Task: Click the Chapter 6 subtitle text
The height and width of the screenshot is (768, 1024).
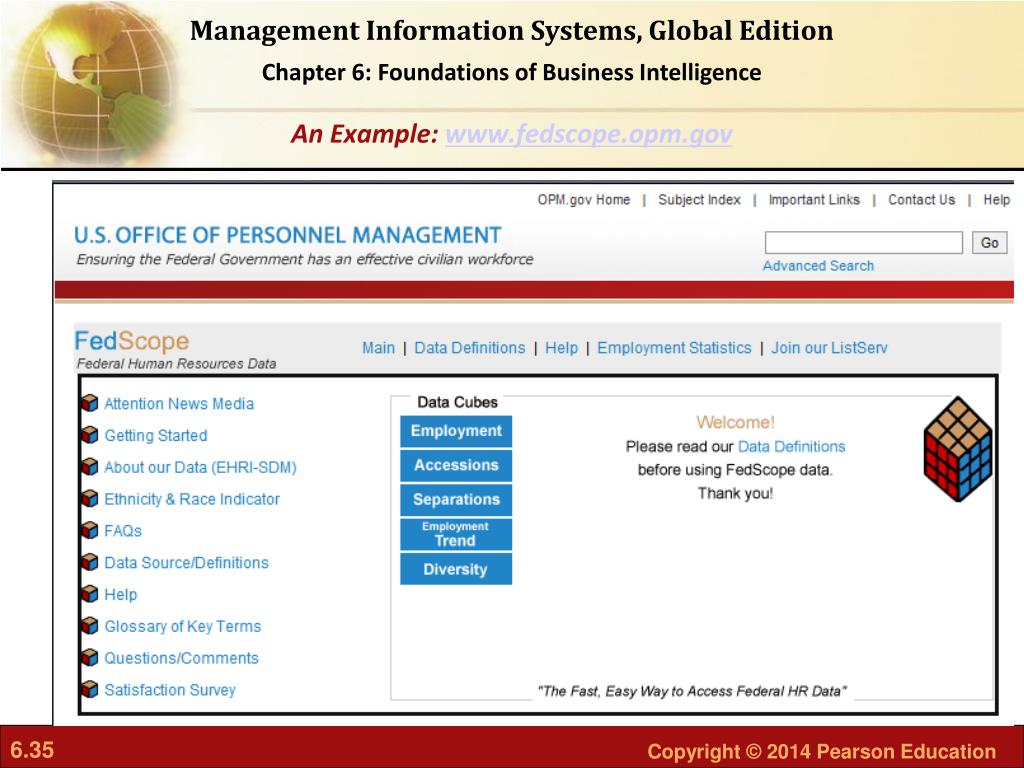Action: point(511,72)
